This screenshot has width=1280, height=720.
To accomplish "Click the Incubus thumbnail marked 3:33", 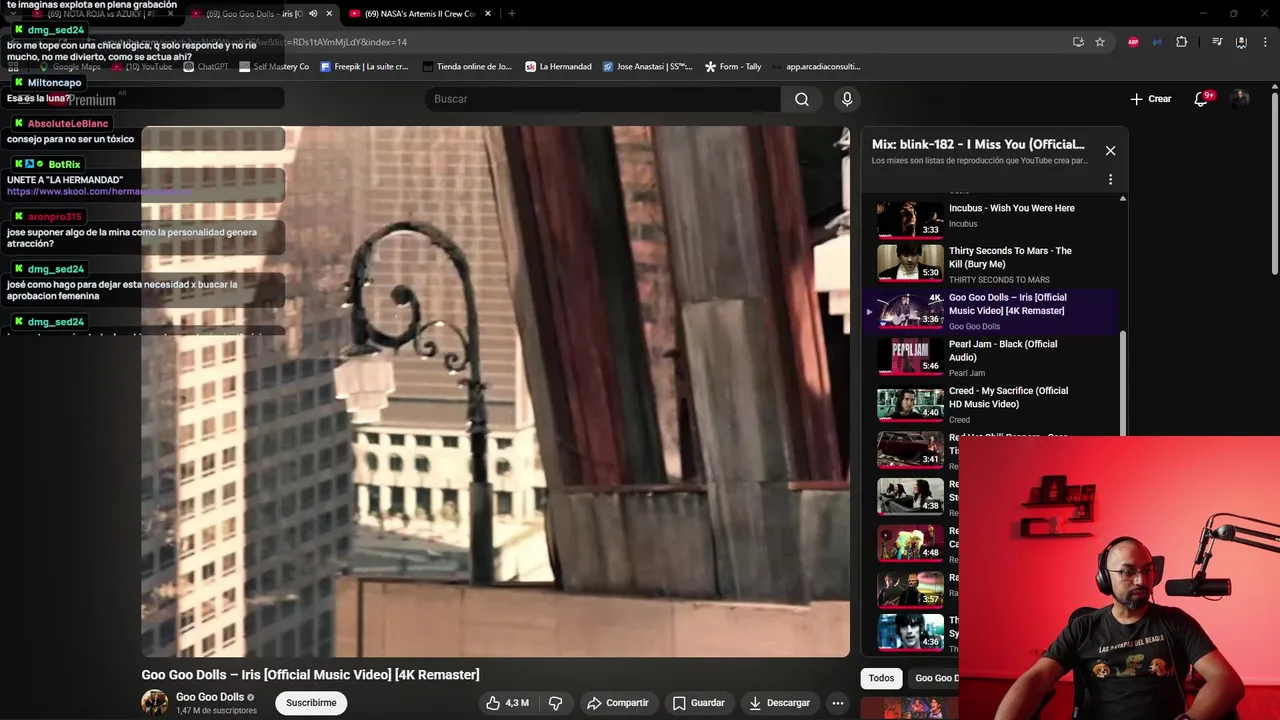I will [910, 219].
